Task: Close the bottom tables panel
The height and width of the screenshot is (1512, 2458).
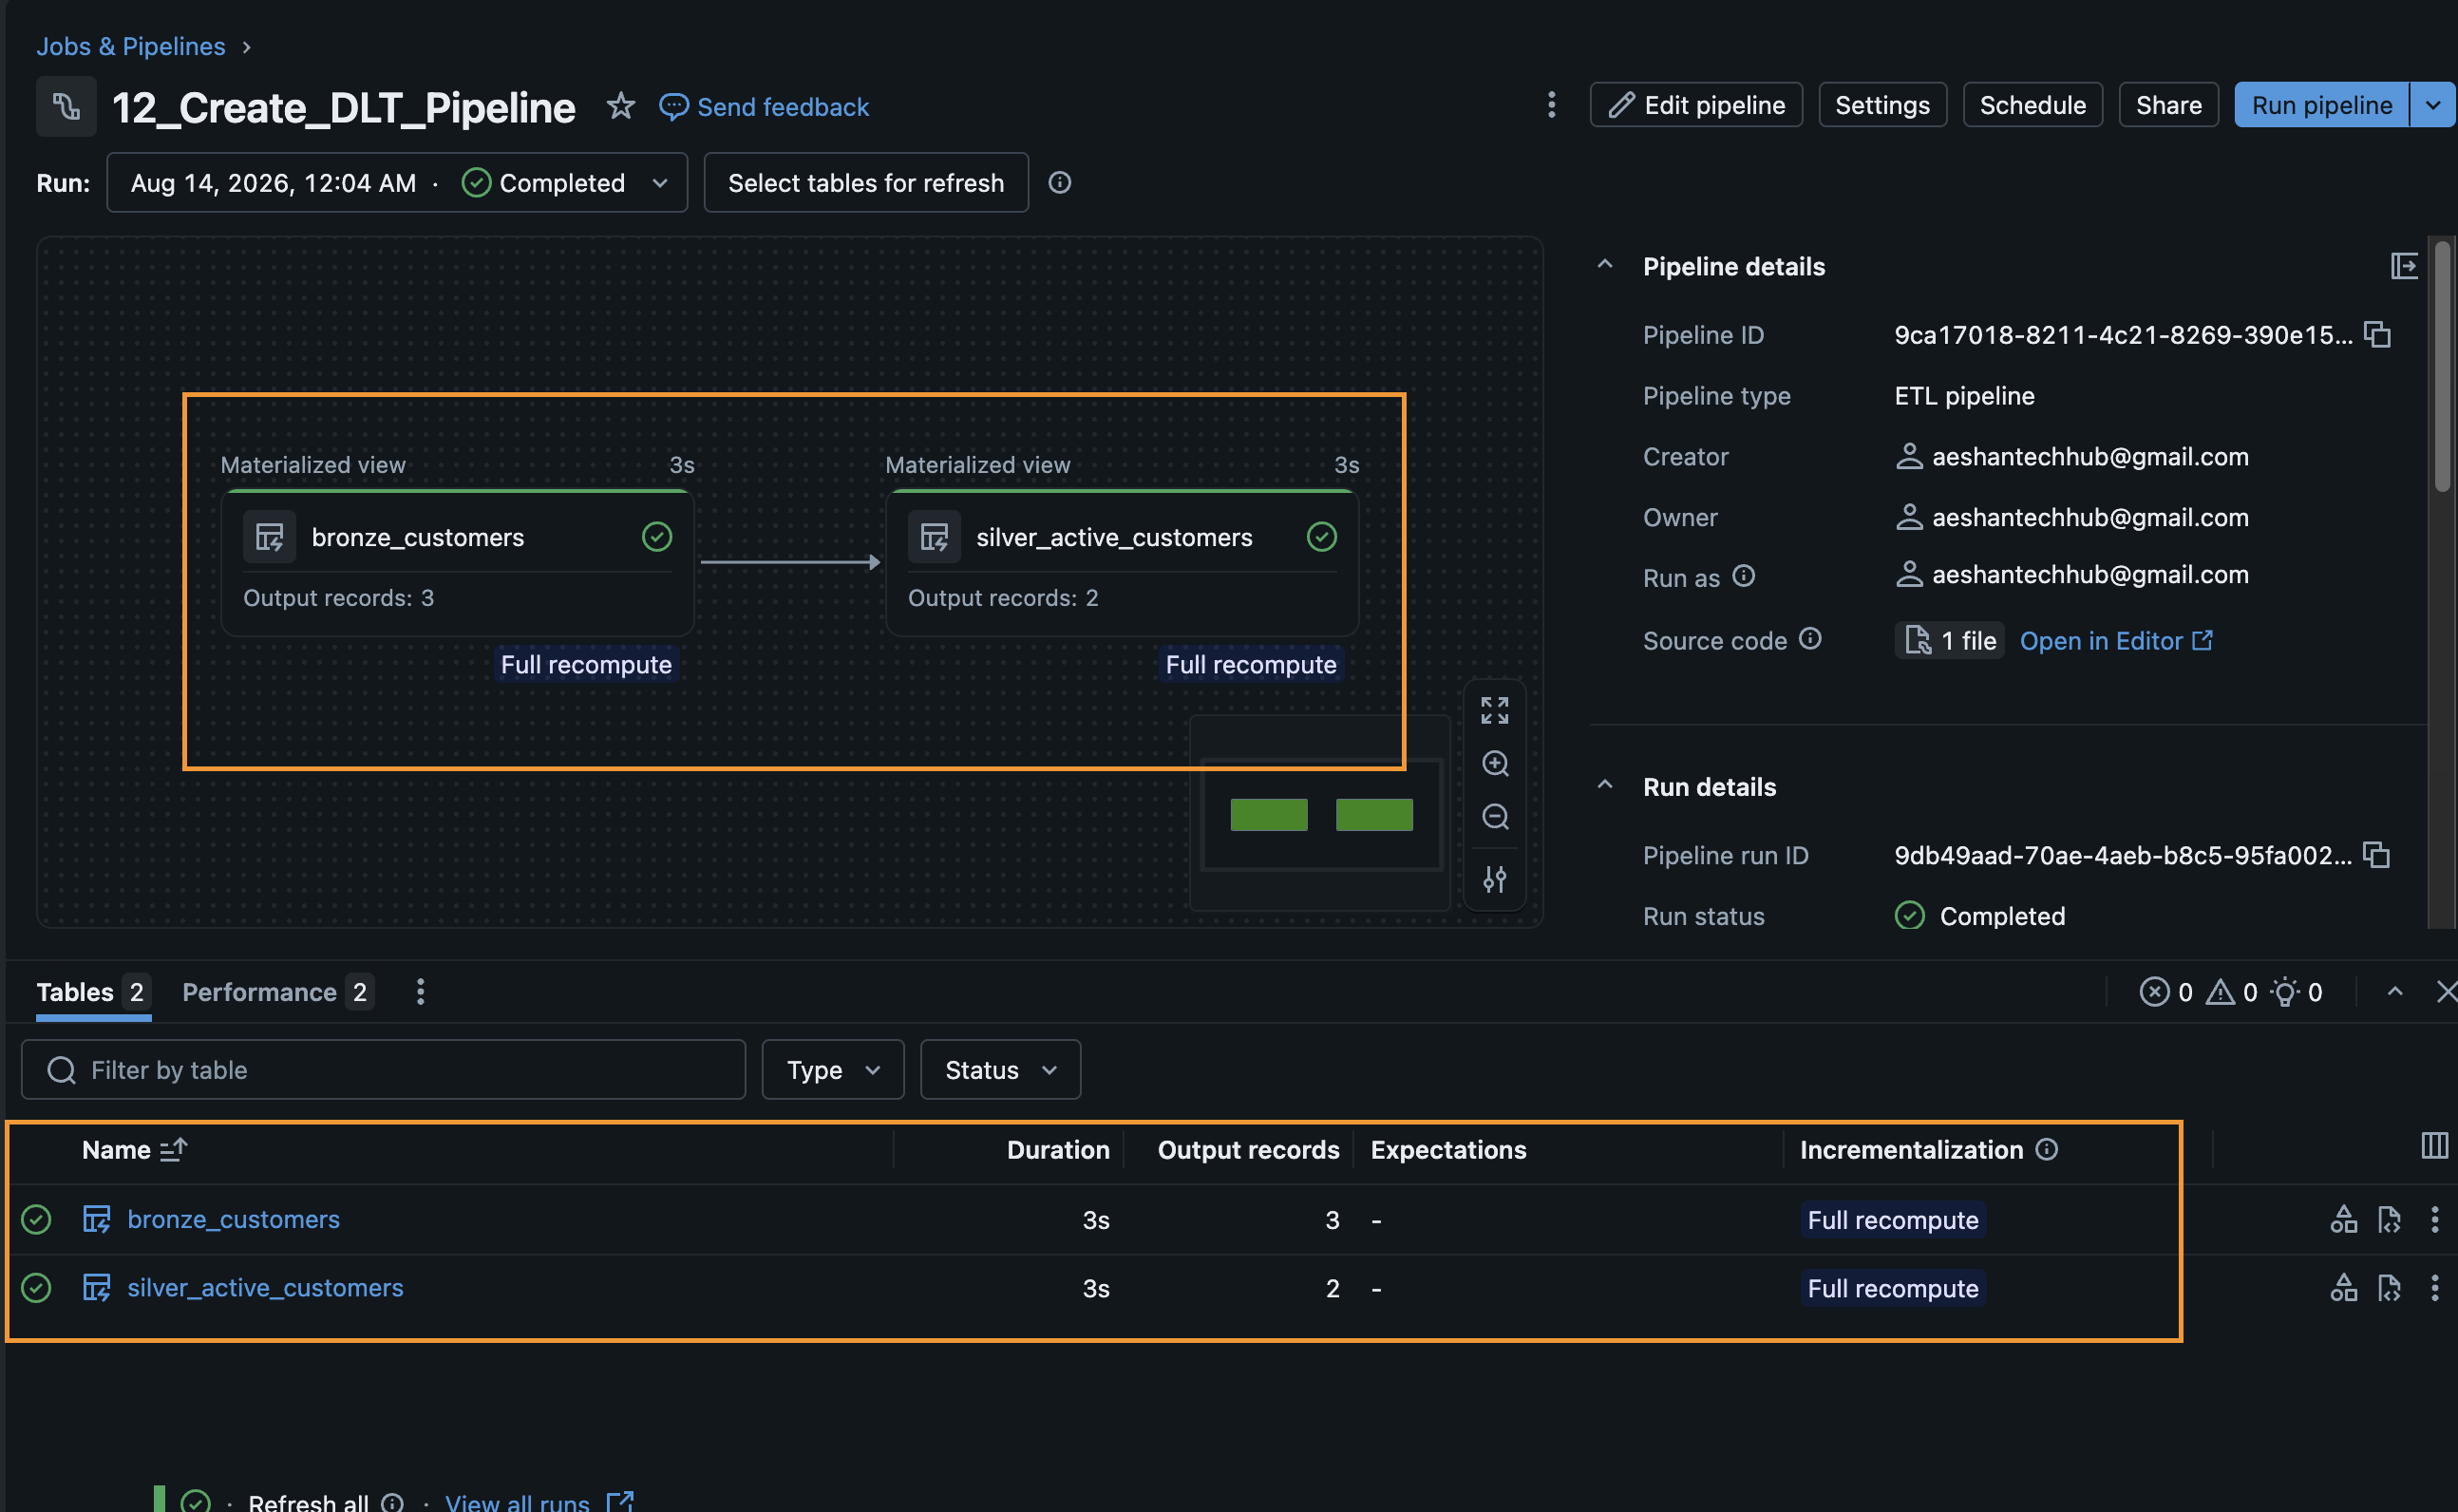Action: pyautogui.click(x=2446, y=991)
